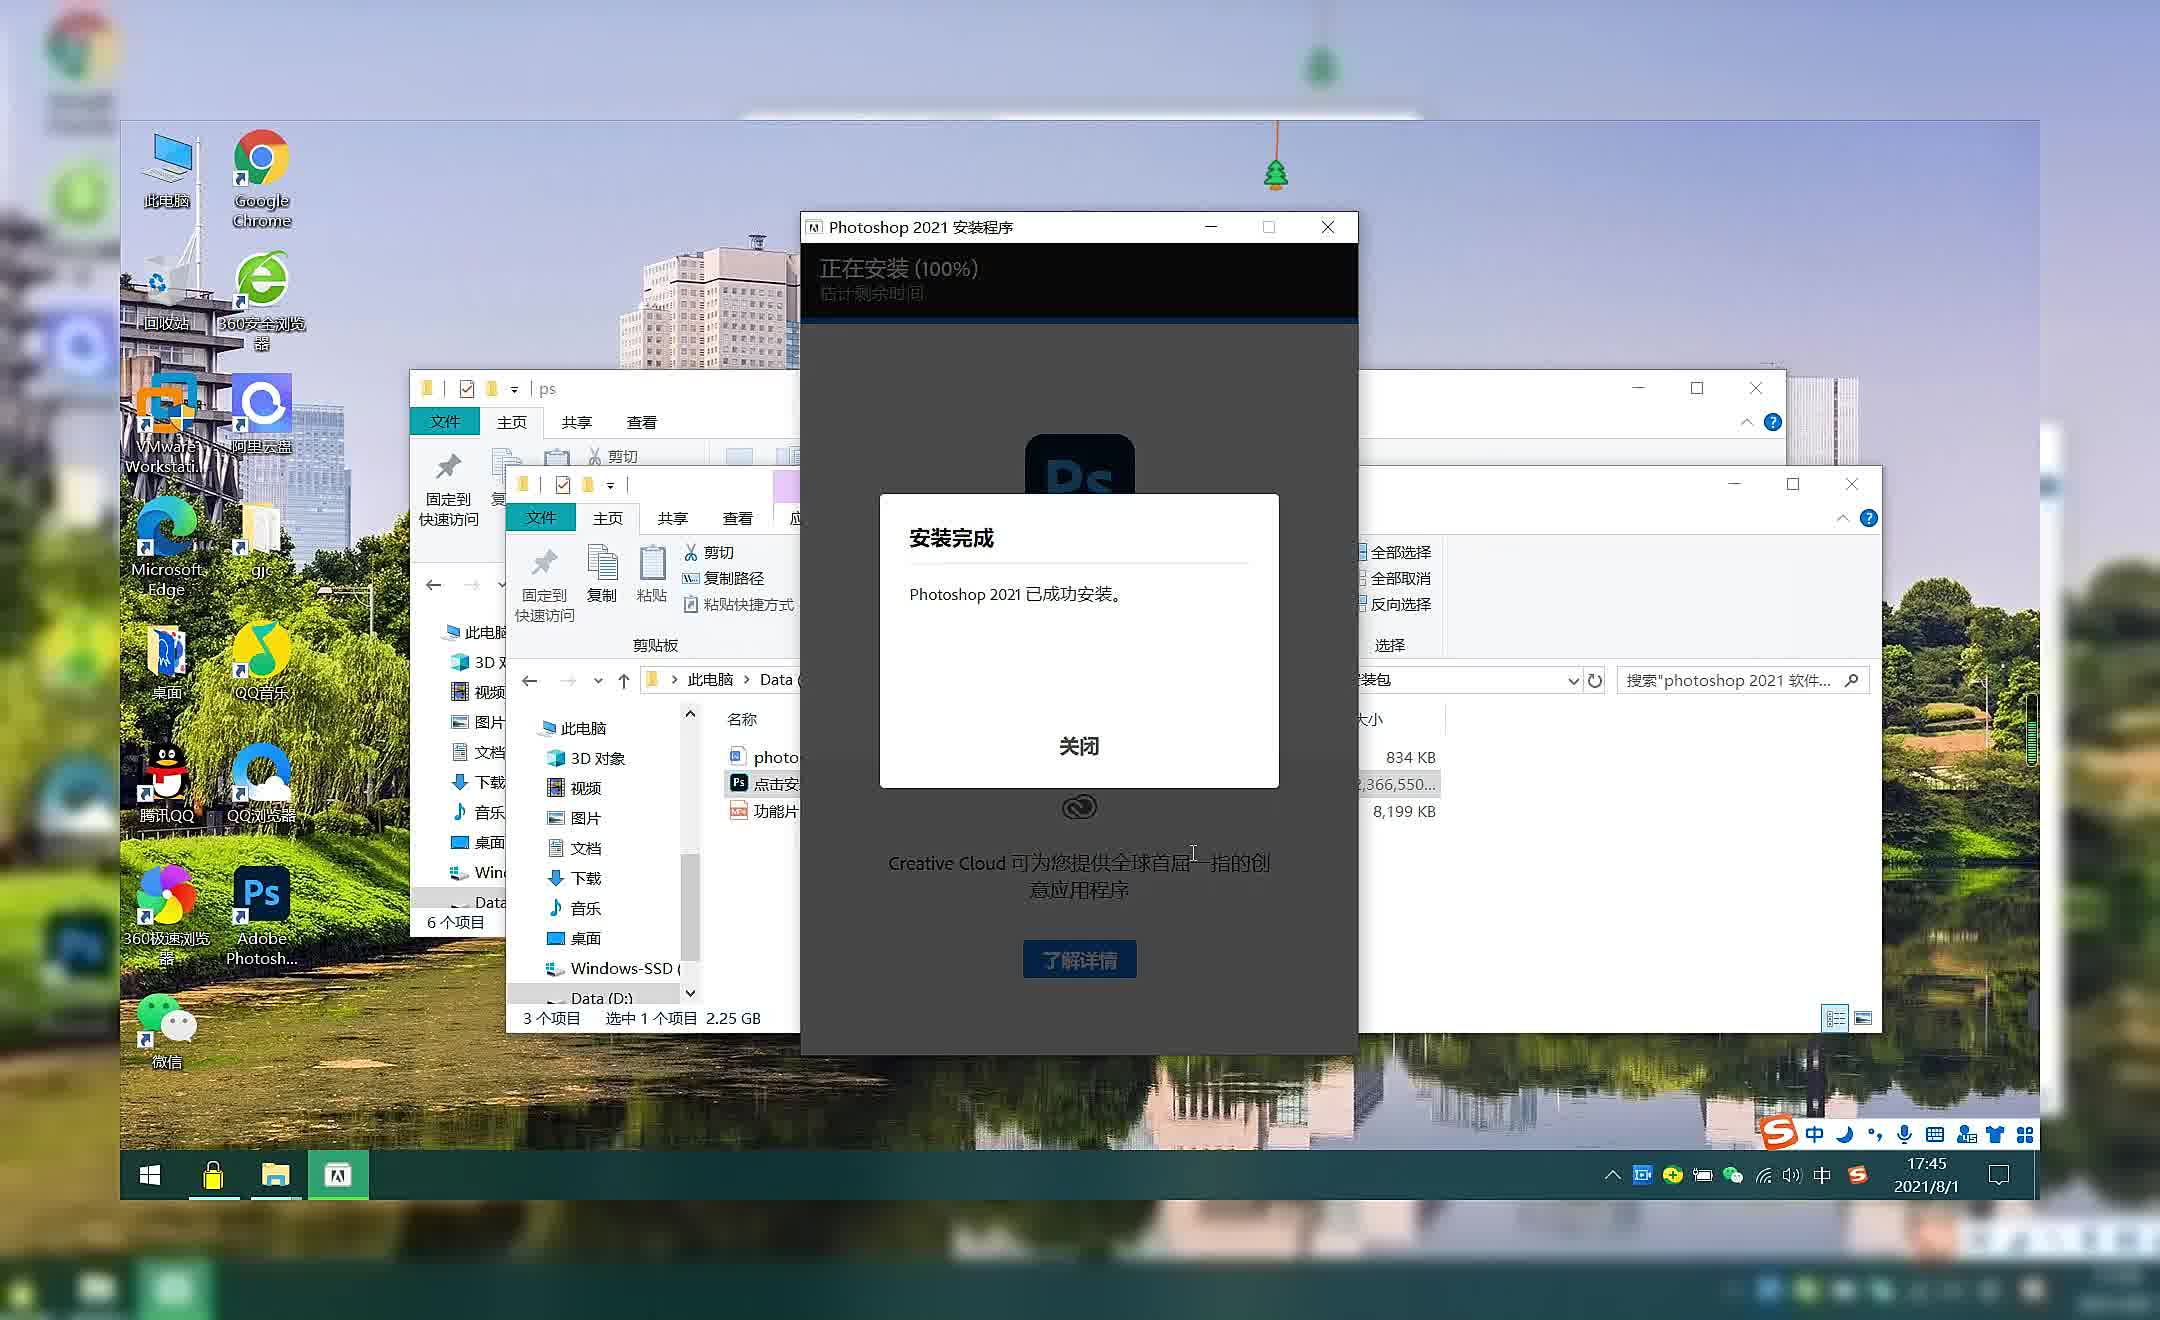Switch to large icons view toggle
Viewport: 2160px width, 1320px height.
coord(1862,1018)
